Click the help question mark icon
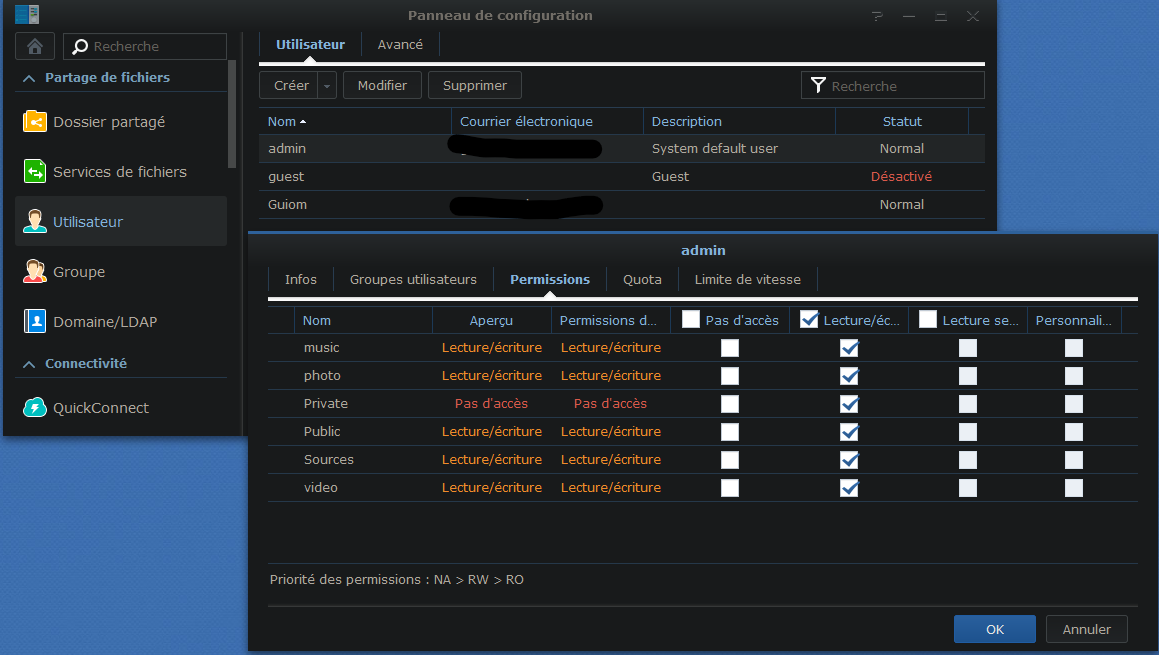1159x655 pixels. pos(877,16)
